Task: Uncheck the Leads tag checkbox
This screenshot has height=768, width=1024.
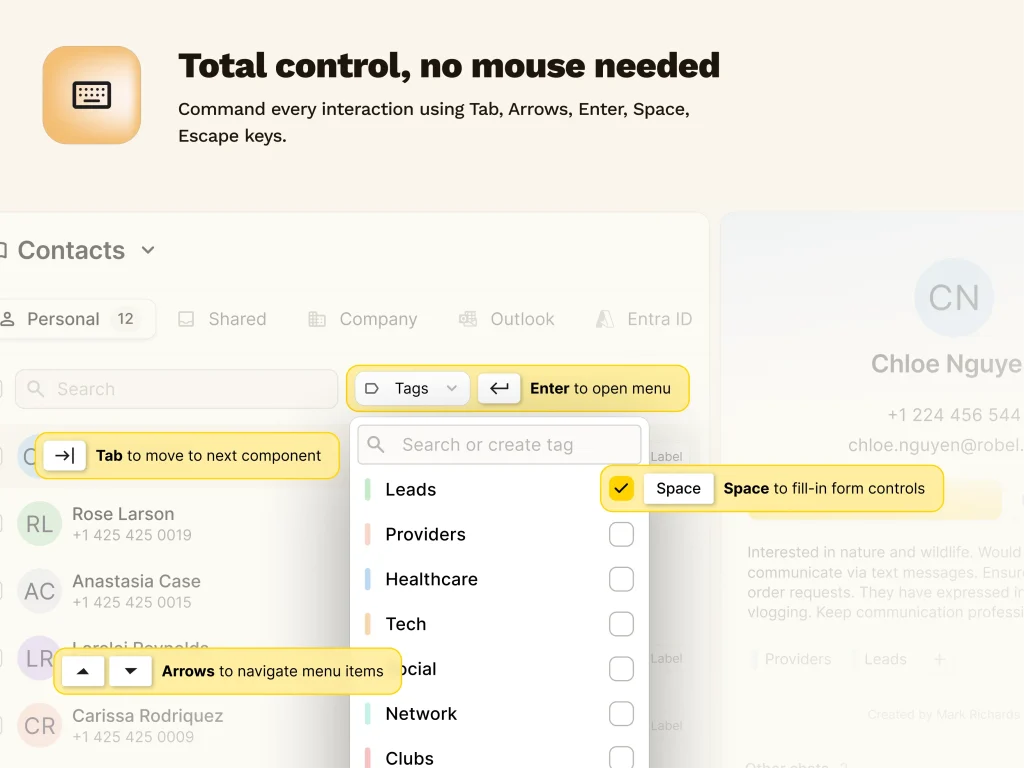Action: pyautogui.click(x=621, y=489)
